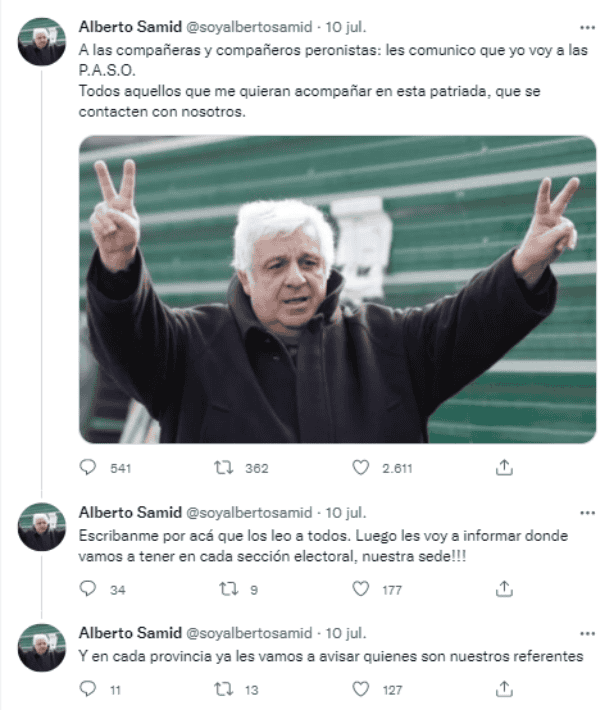Share the 'Y en cada provincia' tweet
Image resolution: width=614 pixels, height=710 pixels.
pyautogui.click(x=504, y=689)
